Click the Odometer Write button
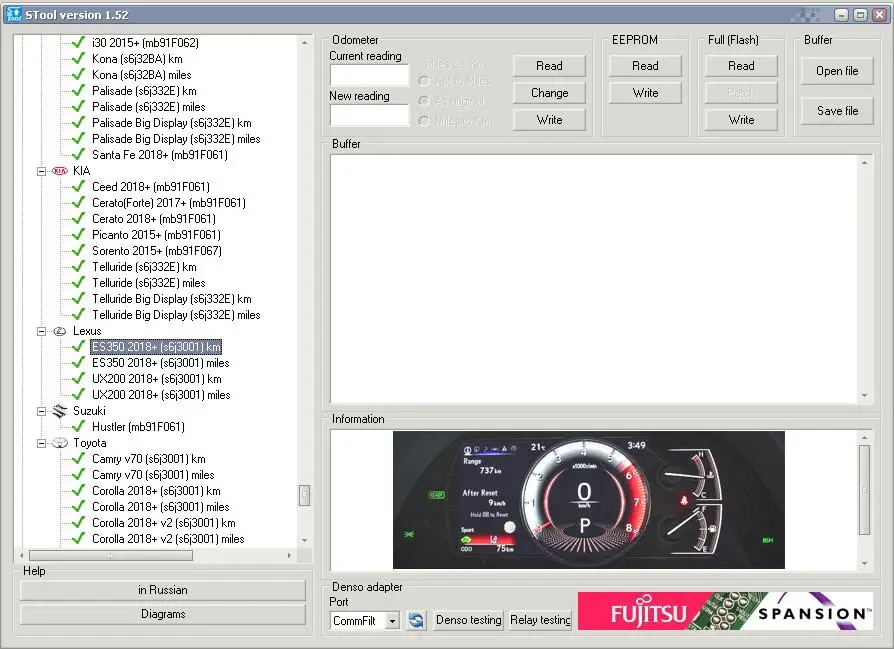Image resolution: width=894 pixels, height=649 pixels. [549, 120]
